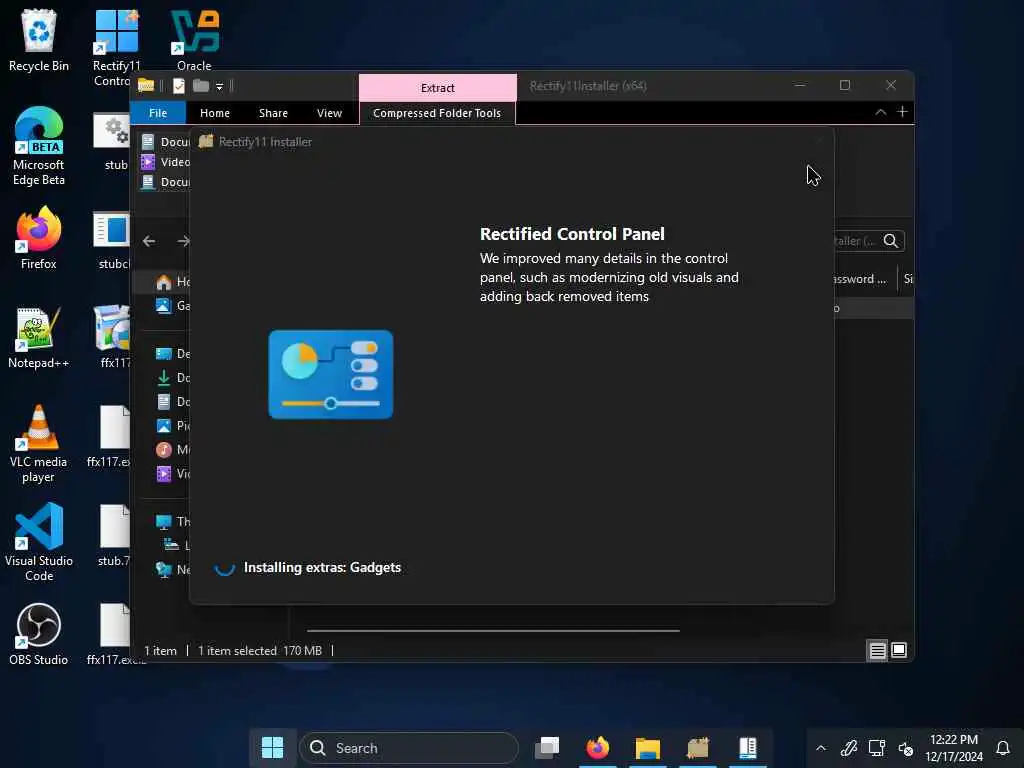Click the Explorer search magnifier icon
This screenshot has width=1024, height=768.
pos(891,241)
